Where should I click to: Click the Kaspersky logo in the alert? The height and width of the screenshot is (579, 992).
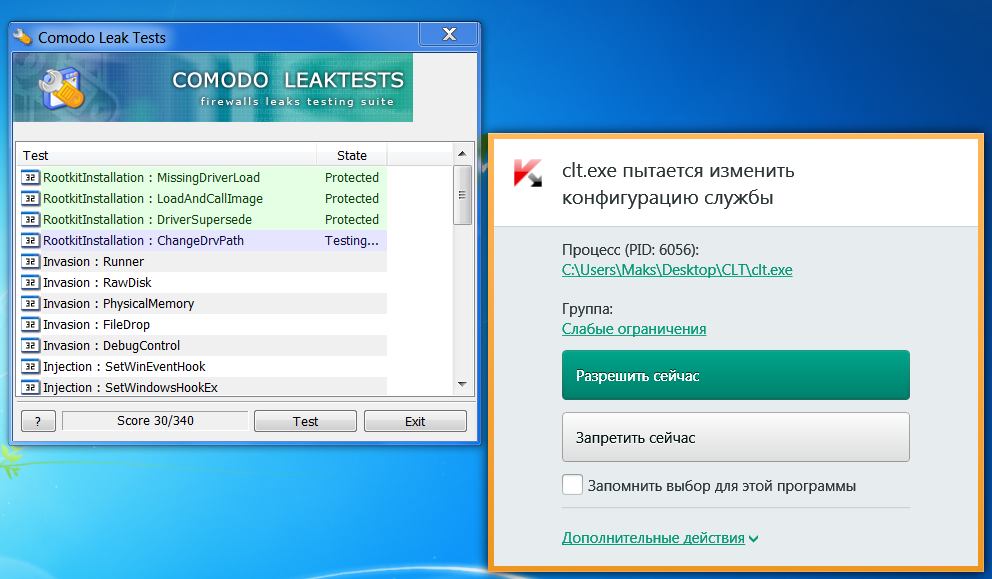pyautogui.click(x=528, y=172)
